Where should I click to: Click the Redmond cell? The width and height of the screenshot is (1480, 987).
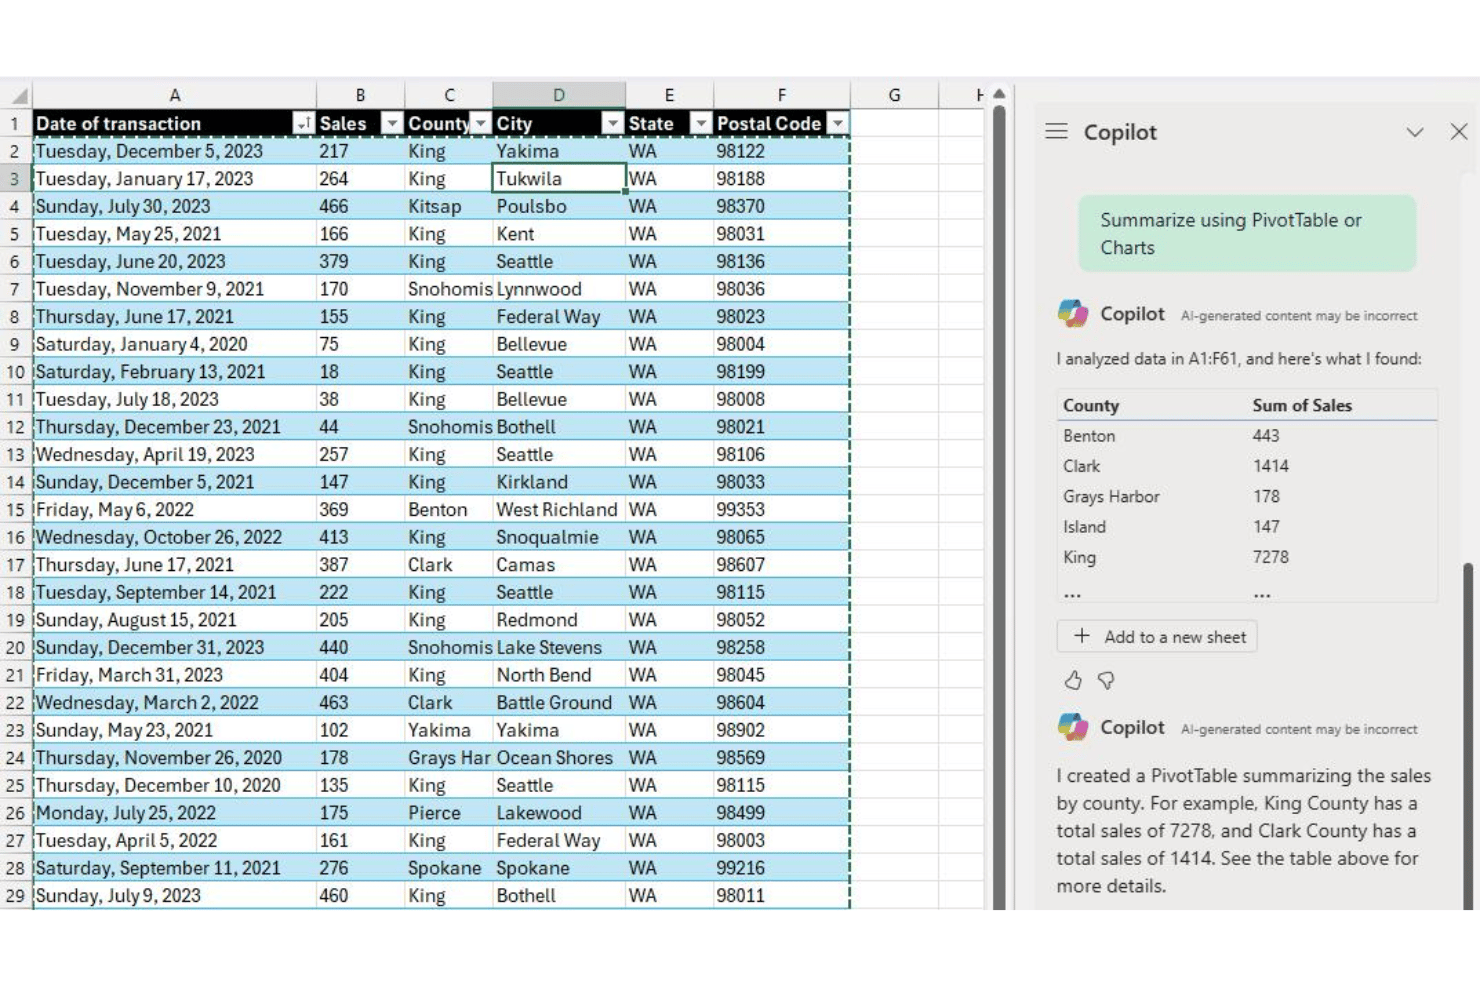(x=559, y=620)
